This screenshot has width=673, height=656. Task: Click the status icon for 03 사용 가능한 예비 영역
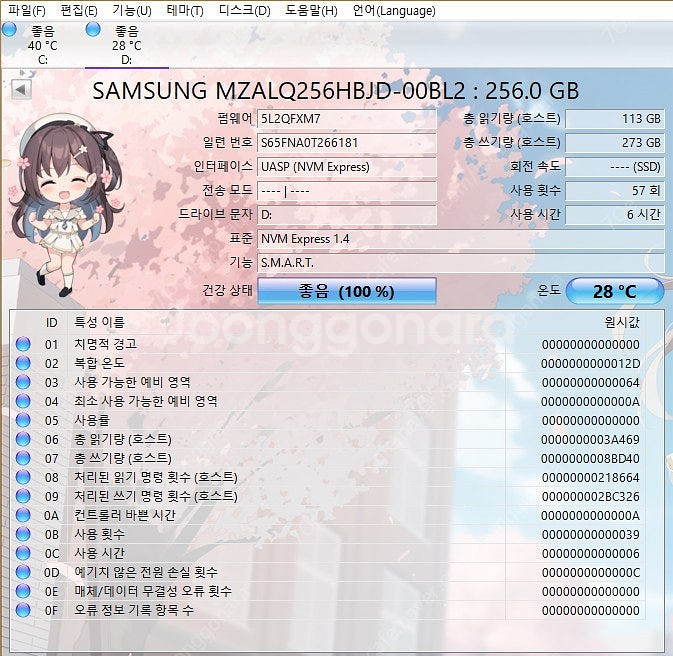pos(23,382)
